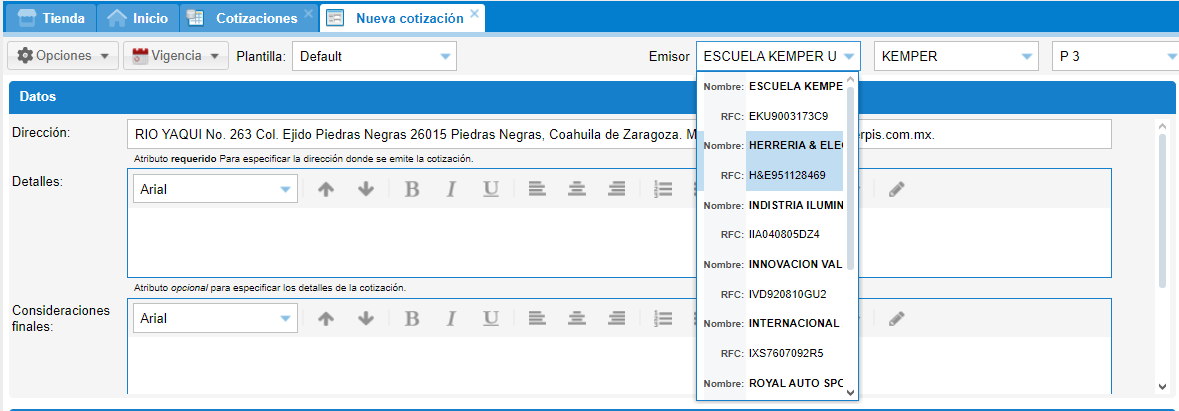1179x411 pixels.
Task: Align text left in Detalles editor
Action: (537, 189)
